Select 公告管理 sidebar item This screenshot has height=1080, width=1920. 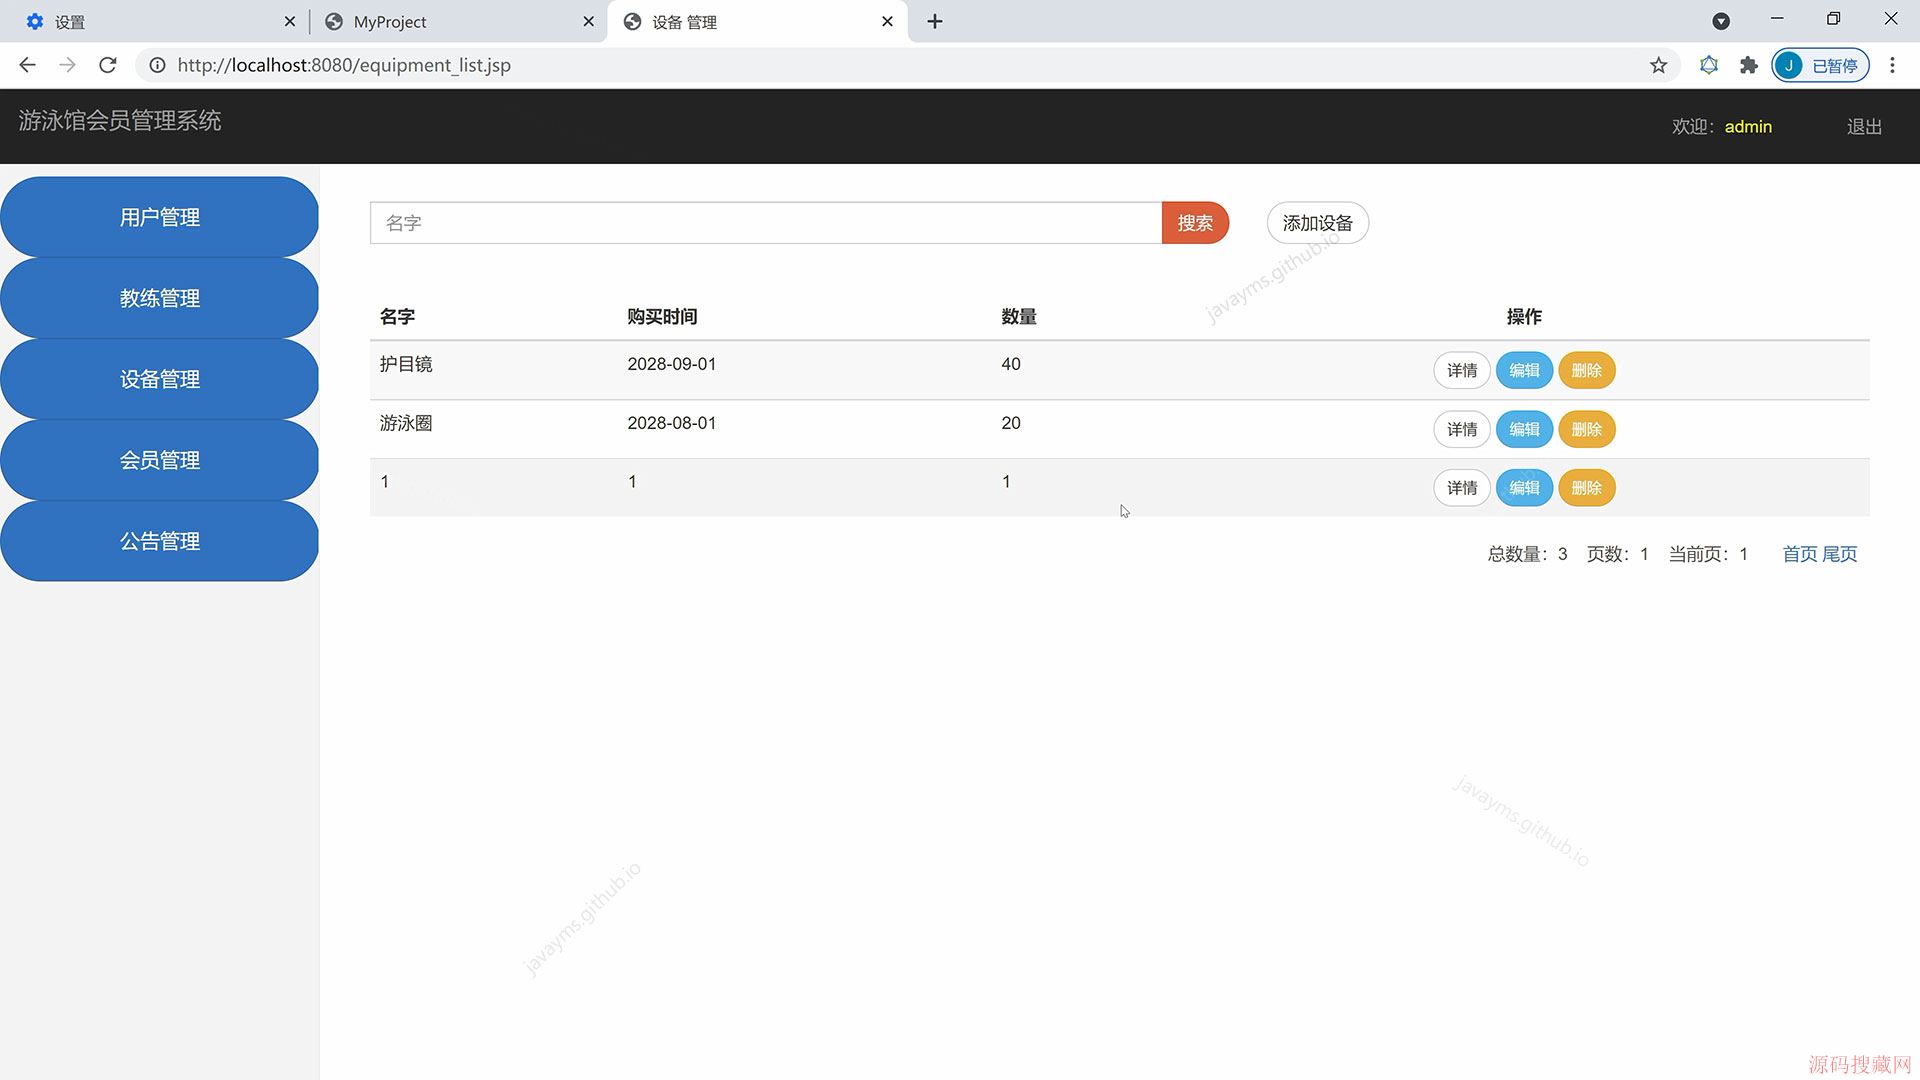click(160, 541)
